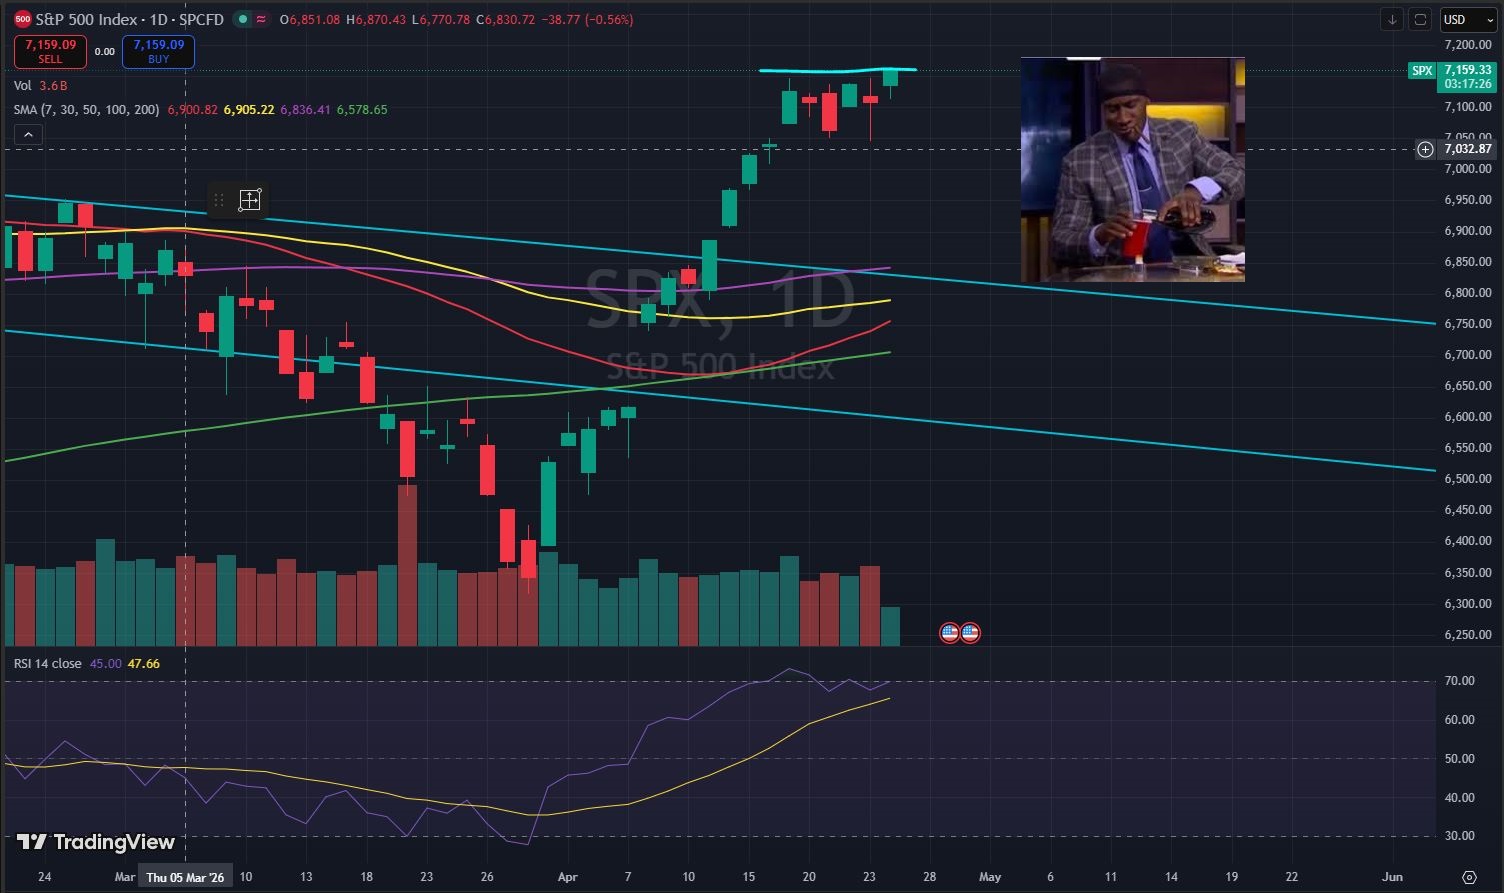This screenshot has height=893, width=1504.
Task: Click the Jun label on time axis
Action: (x=1392, y=877)
